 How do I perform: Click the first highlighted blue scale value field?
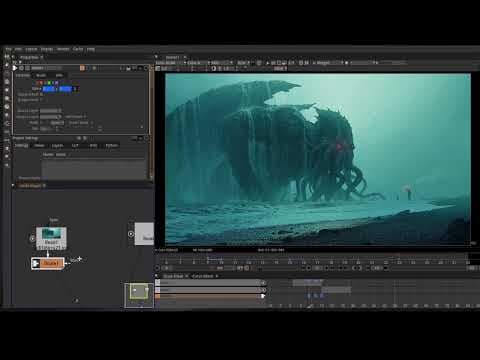coord(49,89)
